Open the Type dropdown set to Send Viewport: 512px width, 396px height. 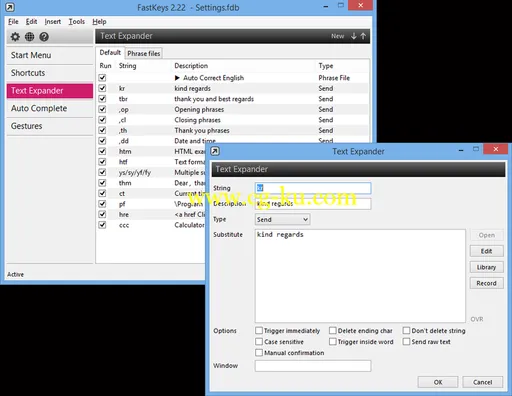(282, 219)
